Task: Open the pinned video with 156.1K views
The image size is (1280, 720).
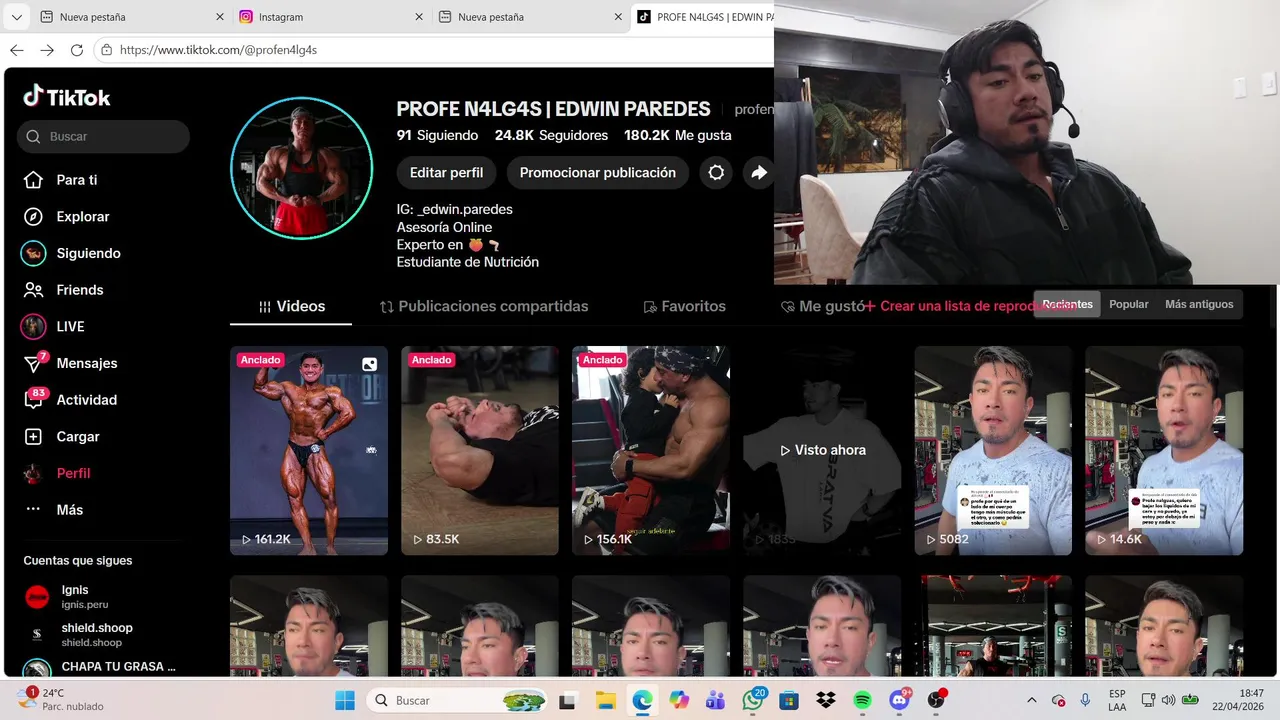Action: 651,450
